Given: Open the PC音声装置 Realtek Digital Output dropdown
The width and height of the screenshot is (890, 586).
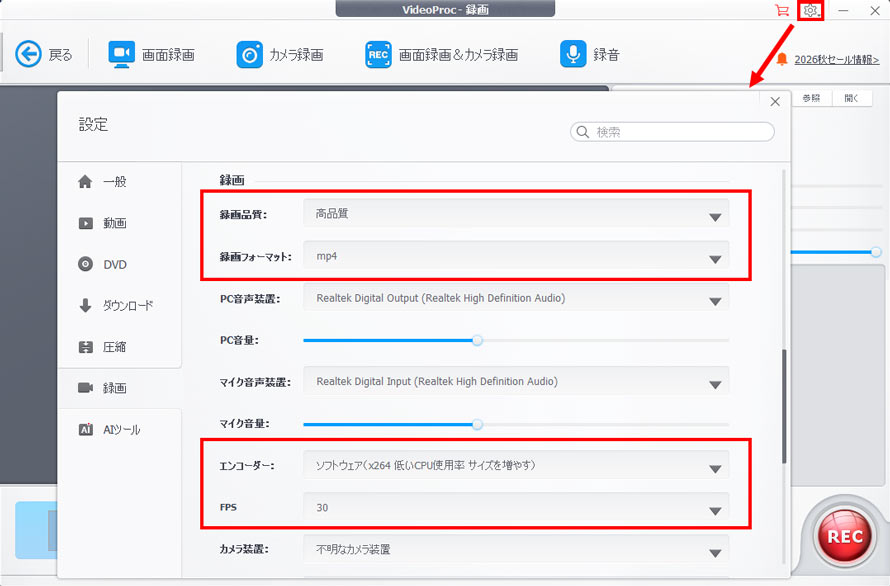Looking at the screenshot, I should tap(516, 298).
